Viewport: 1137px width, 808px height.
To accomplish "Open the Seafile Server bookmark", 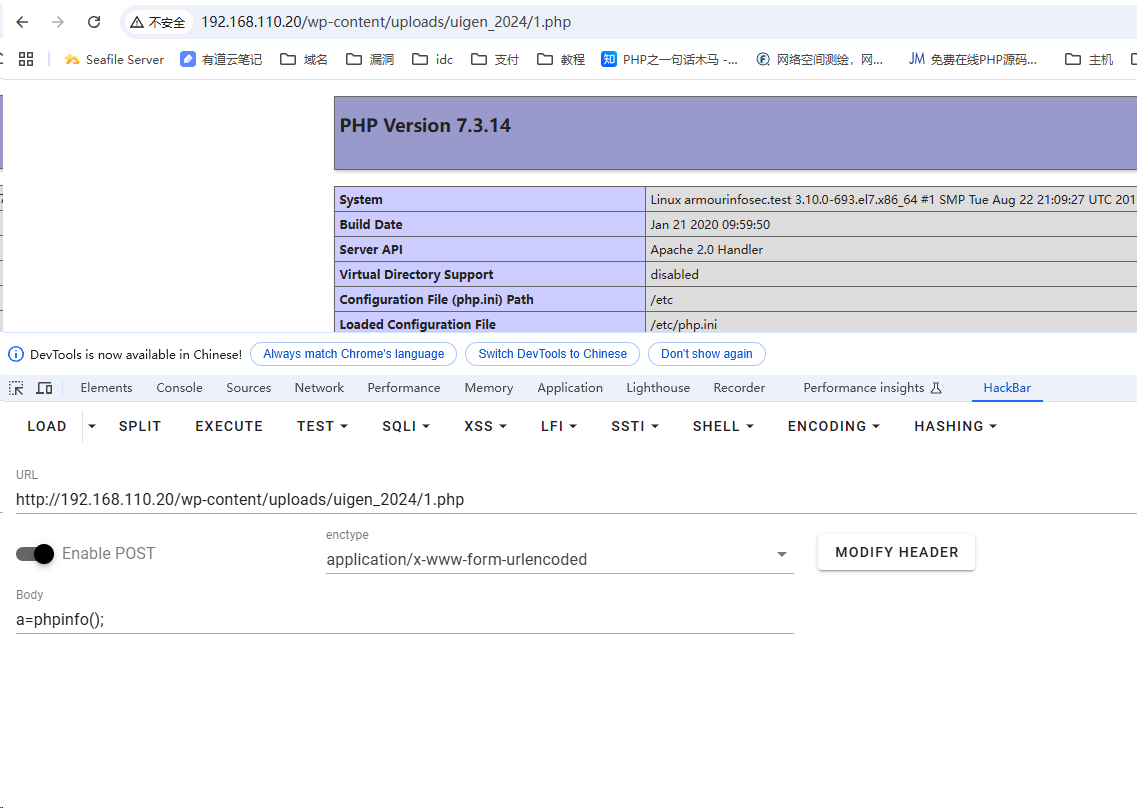I will pyautogui.click(x=114, y=59).
